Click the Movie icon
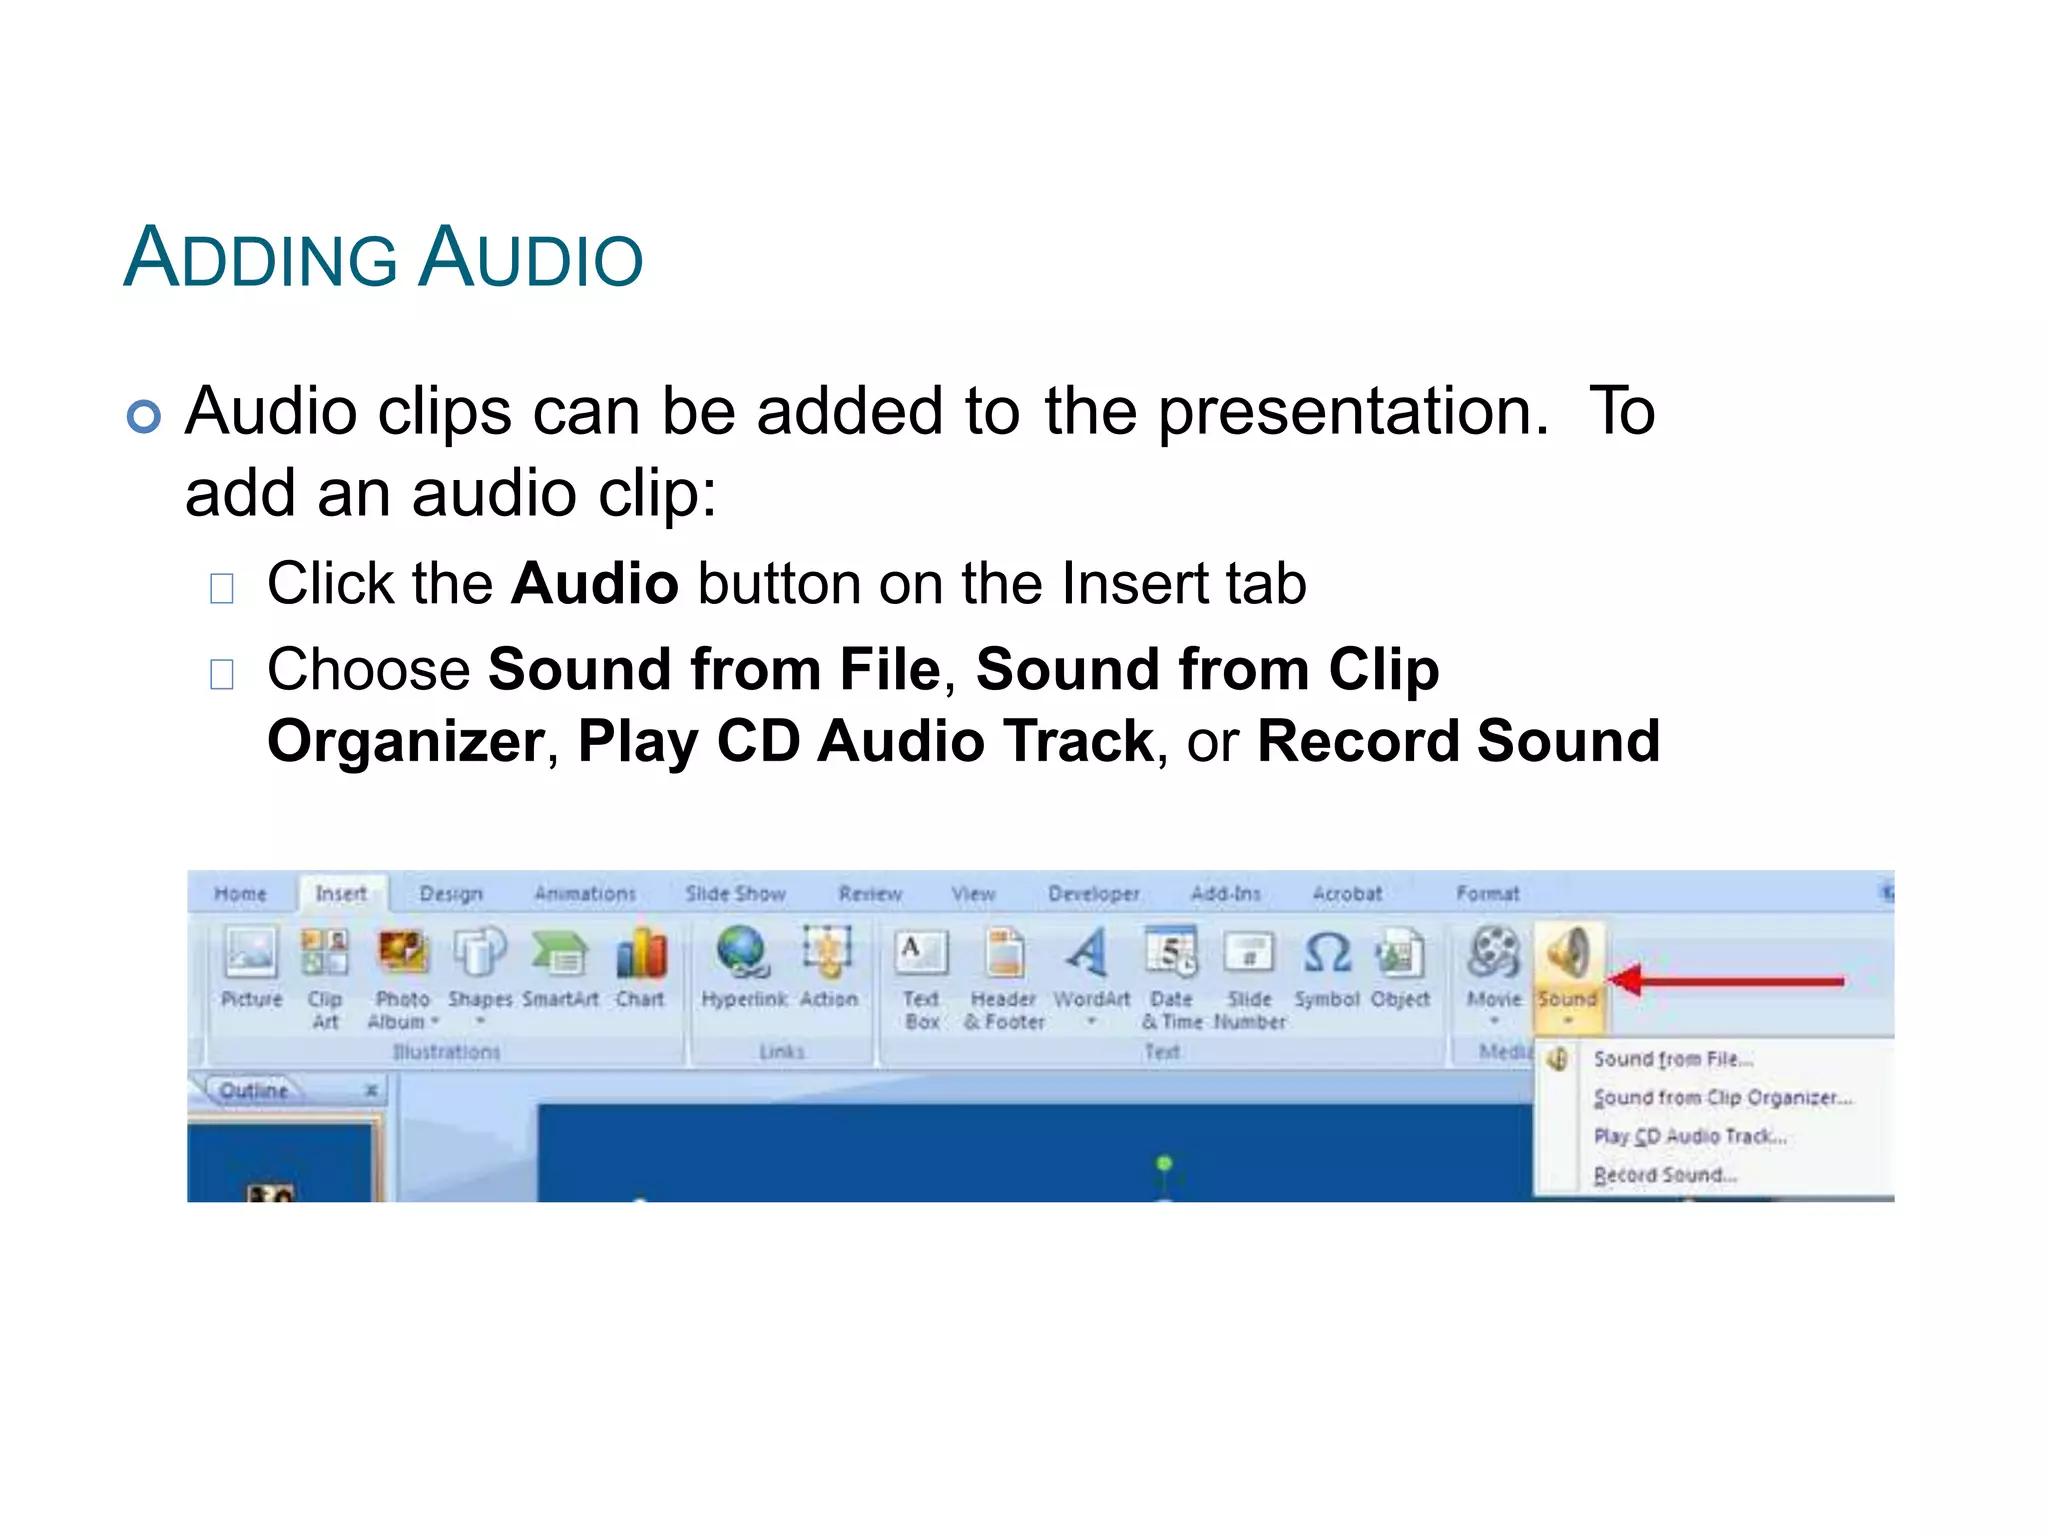Viewport: 2048px width, 1536px height. [1493, 951]
